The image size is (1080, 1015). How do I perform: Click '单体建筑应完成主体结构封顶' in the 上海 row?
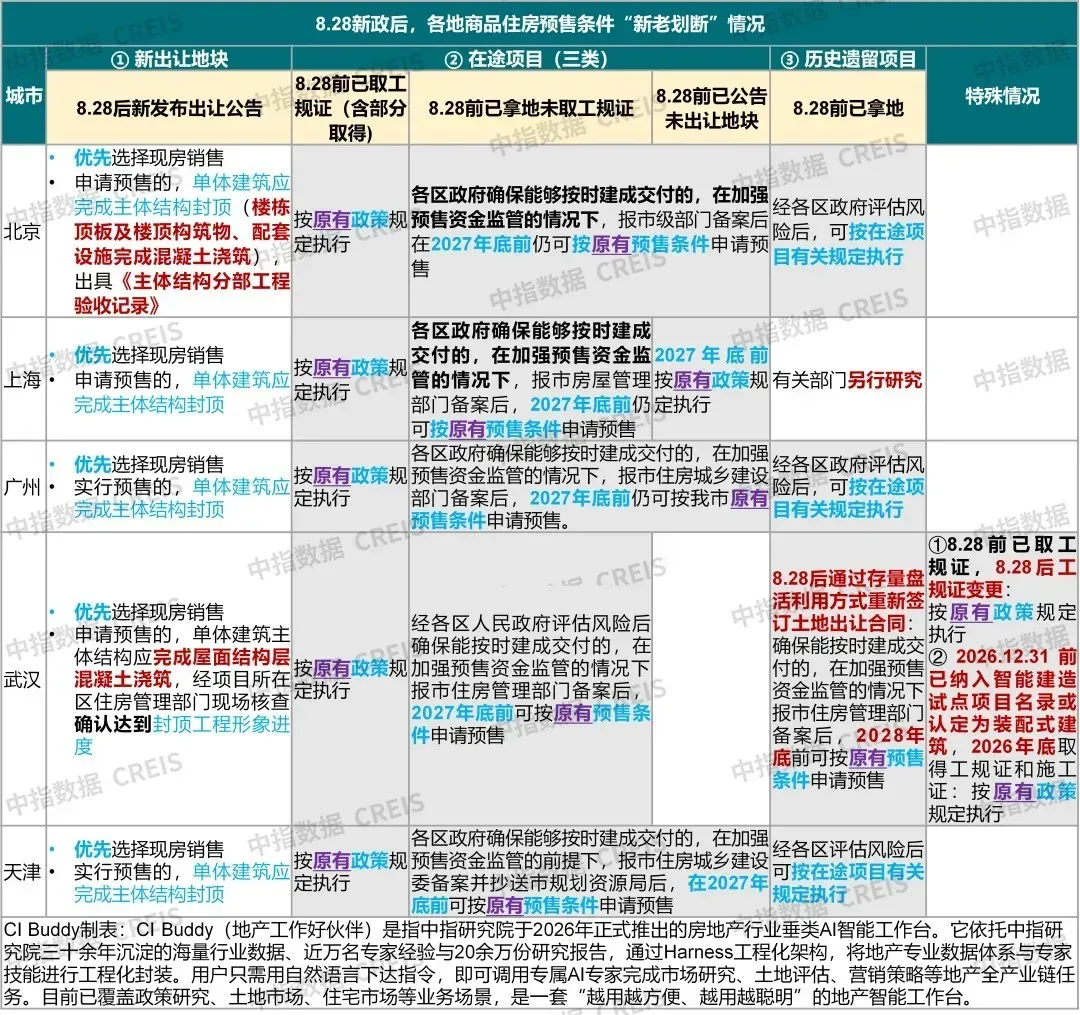coord(182,392)
